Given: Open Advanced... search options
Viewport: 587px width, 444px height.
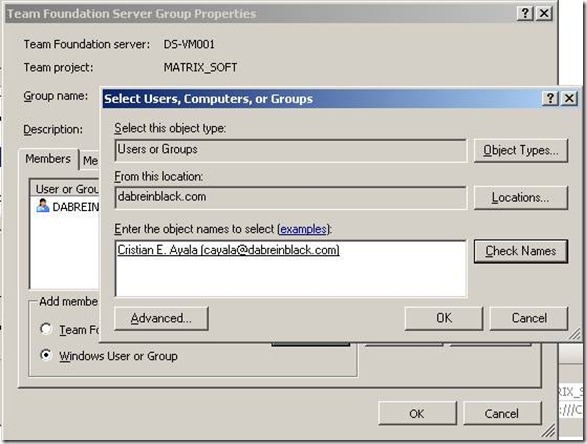Looking at the screenshot, I should [x=161, y=319].
